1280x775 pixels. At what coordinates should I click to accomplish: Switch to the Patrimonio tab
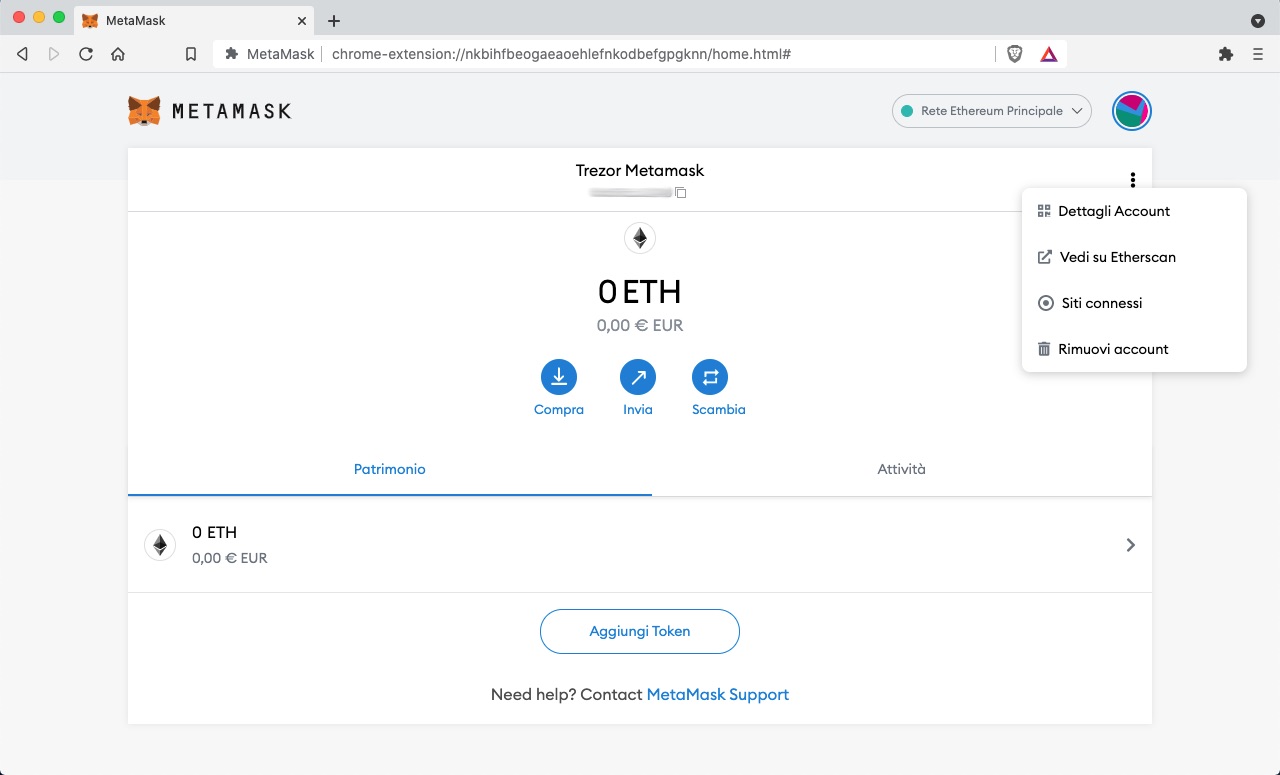point(390,469)
